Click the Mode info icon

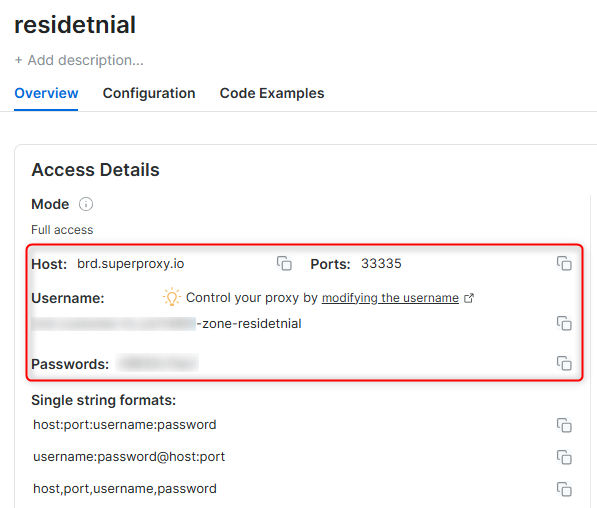click(x=86, y=204)
